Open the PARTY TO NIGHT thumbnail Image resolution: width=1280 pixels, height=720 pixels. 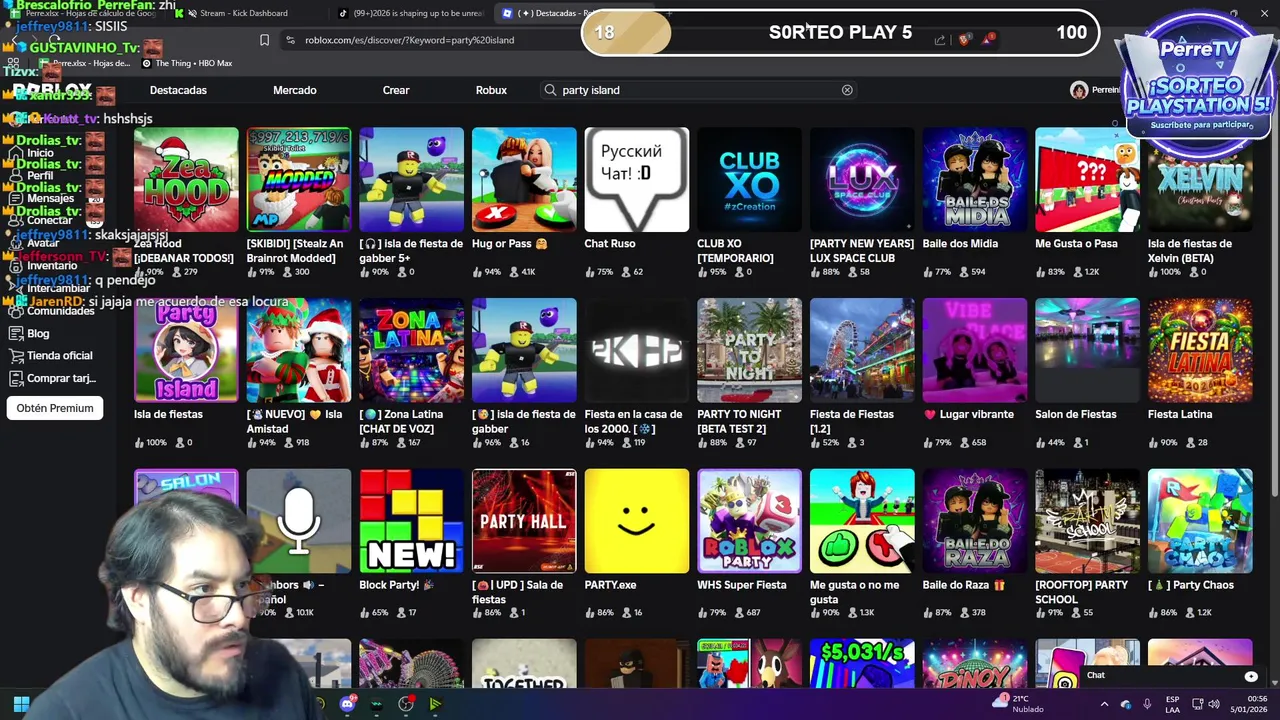point(749,350)
